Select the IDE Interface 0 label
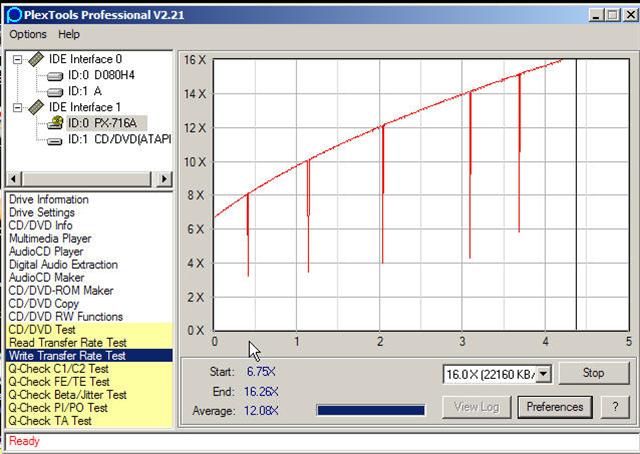640x454 pixels. click(x=85, y=59)
